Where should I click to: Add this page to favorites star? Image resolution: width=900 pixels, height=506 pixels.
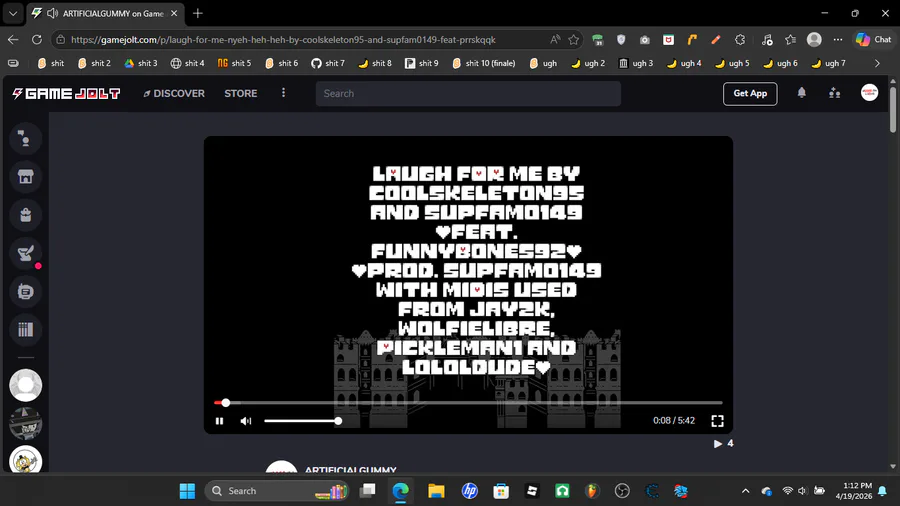(x=573, y=40)
